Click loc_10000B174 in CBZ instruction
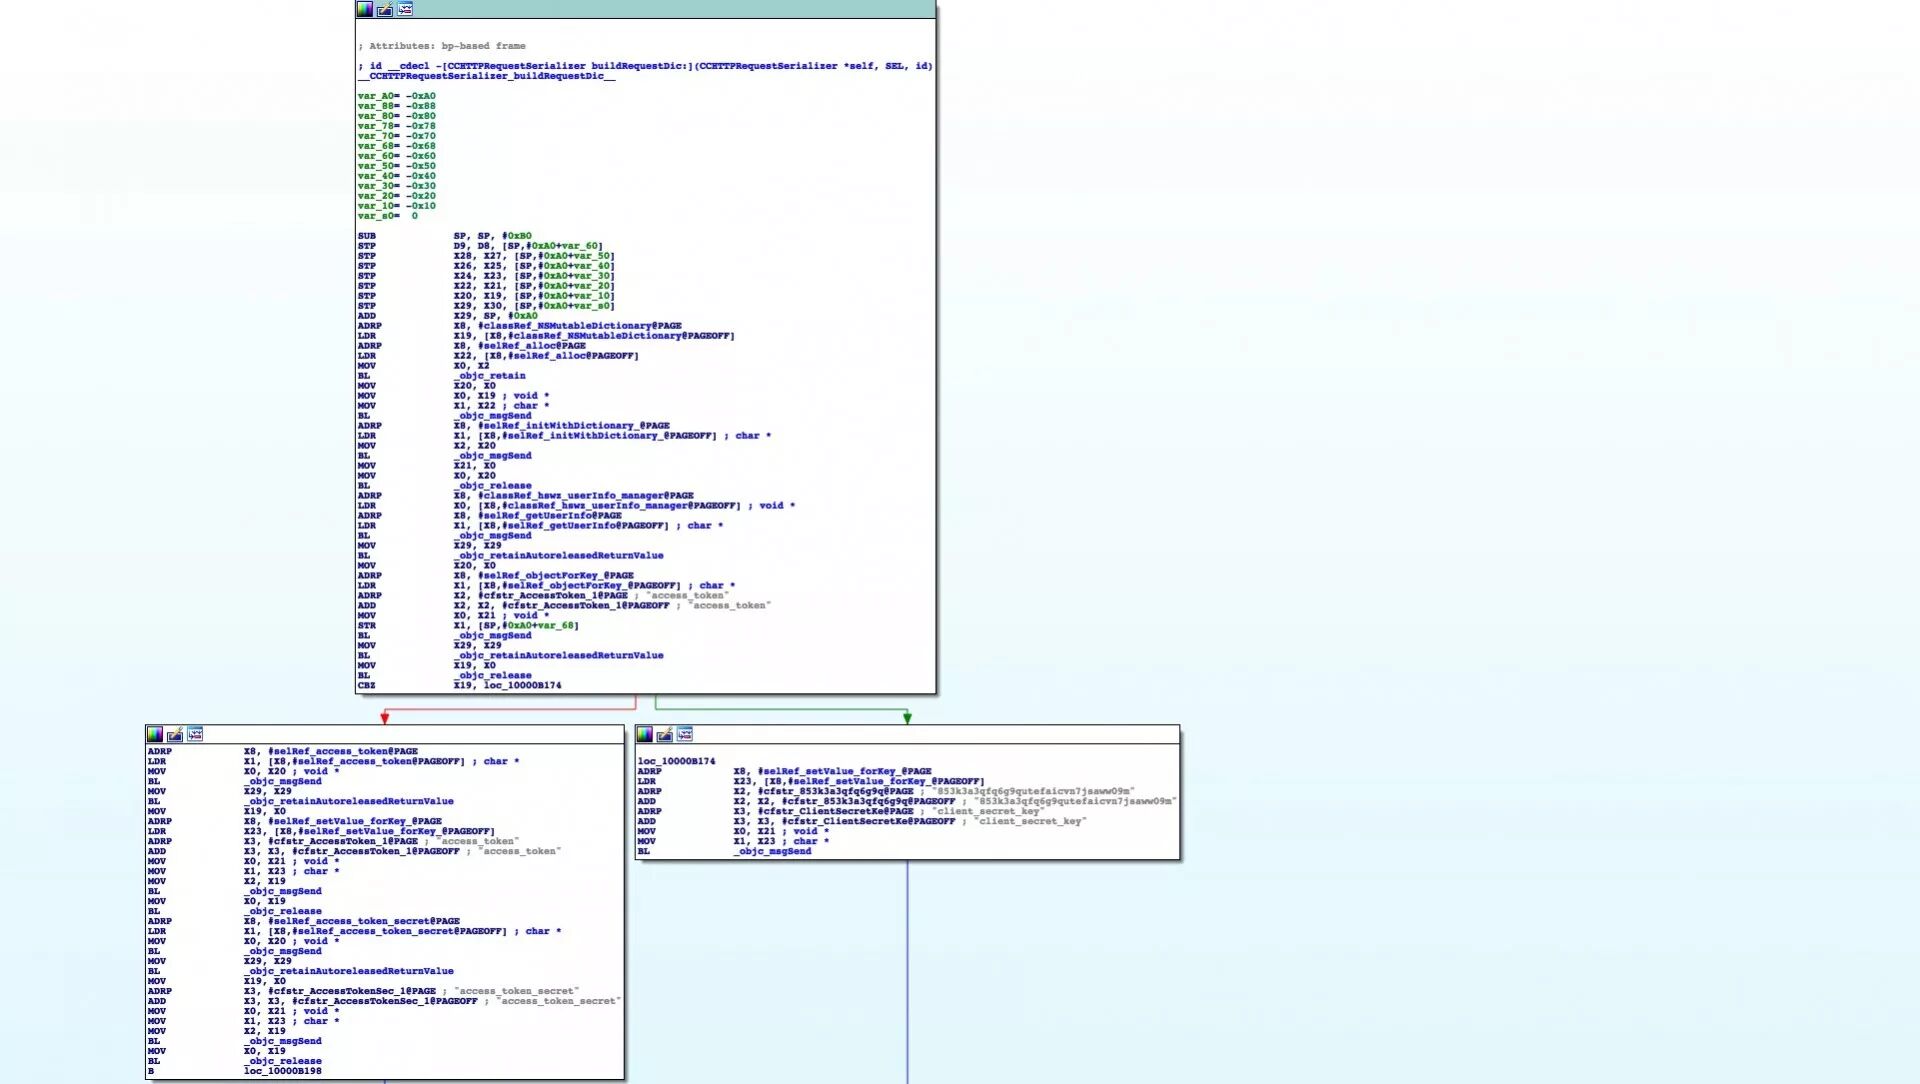 click(522, 686)
